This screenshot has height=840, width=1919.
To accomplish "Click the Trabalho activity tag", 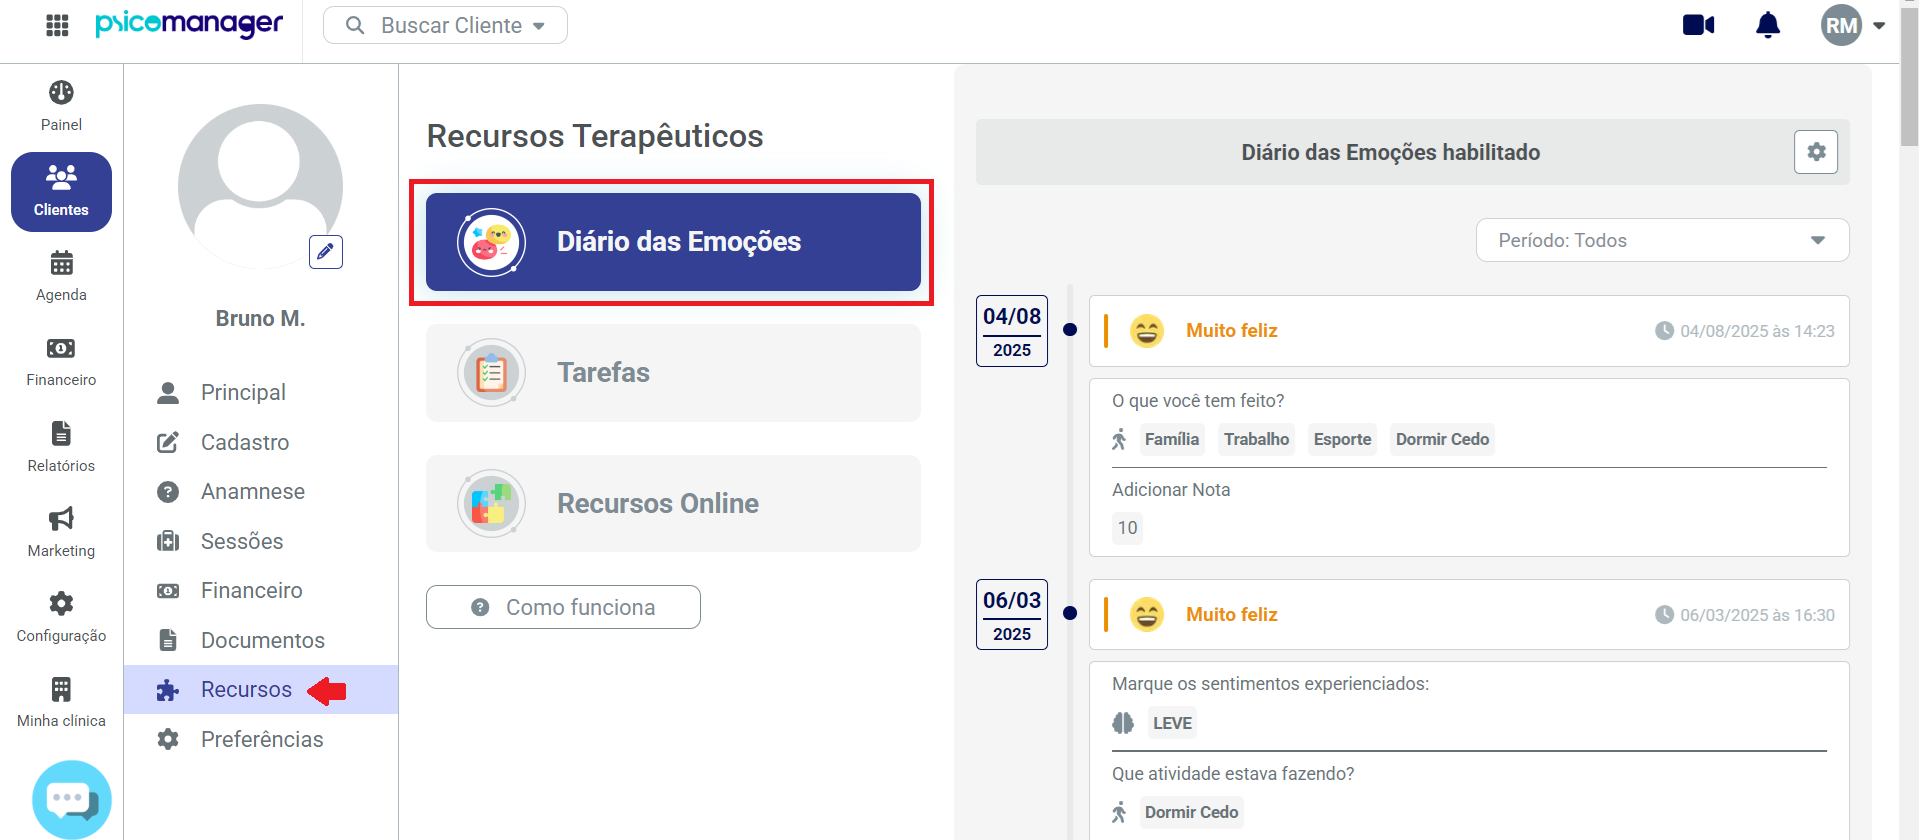I will [1257, 439].
